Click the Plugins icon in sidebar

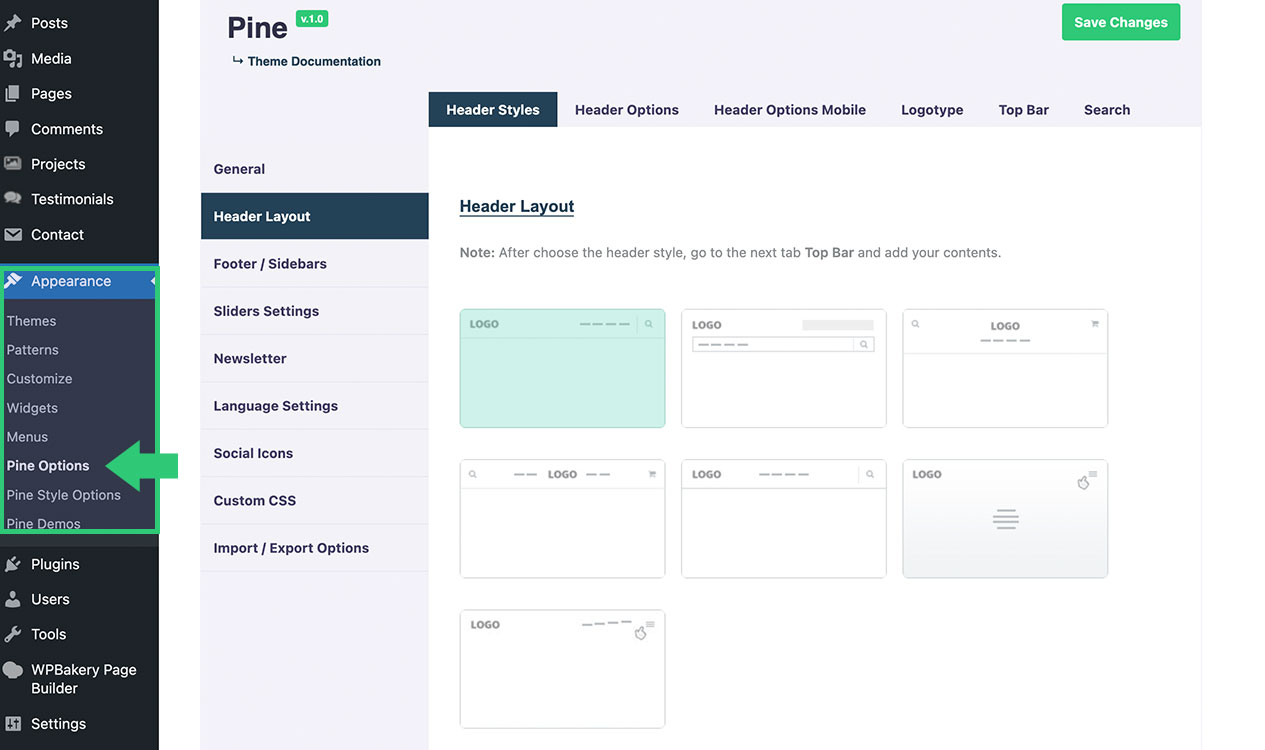[x=13, y=564]
